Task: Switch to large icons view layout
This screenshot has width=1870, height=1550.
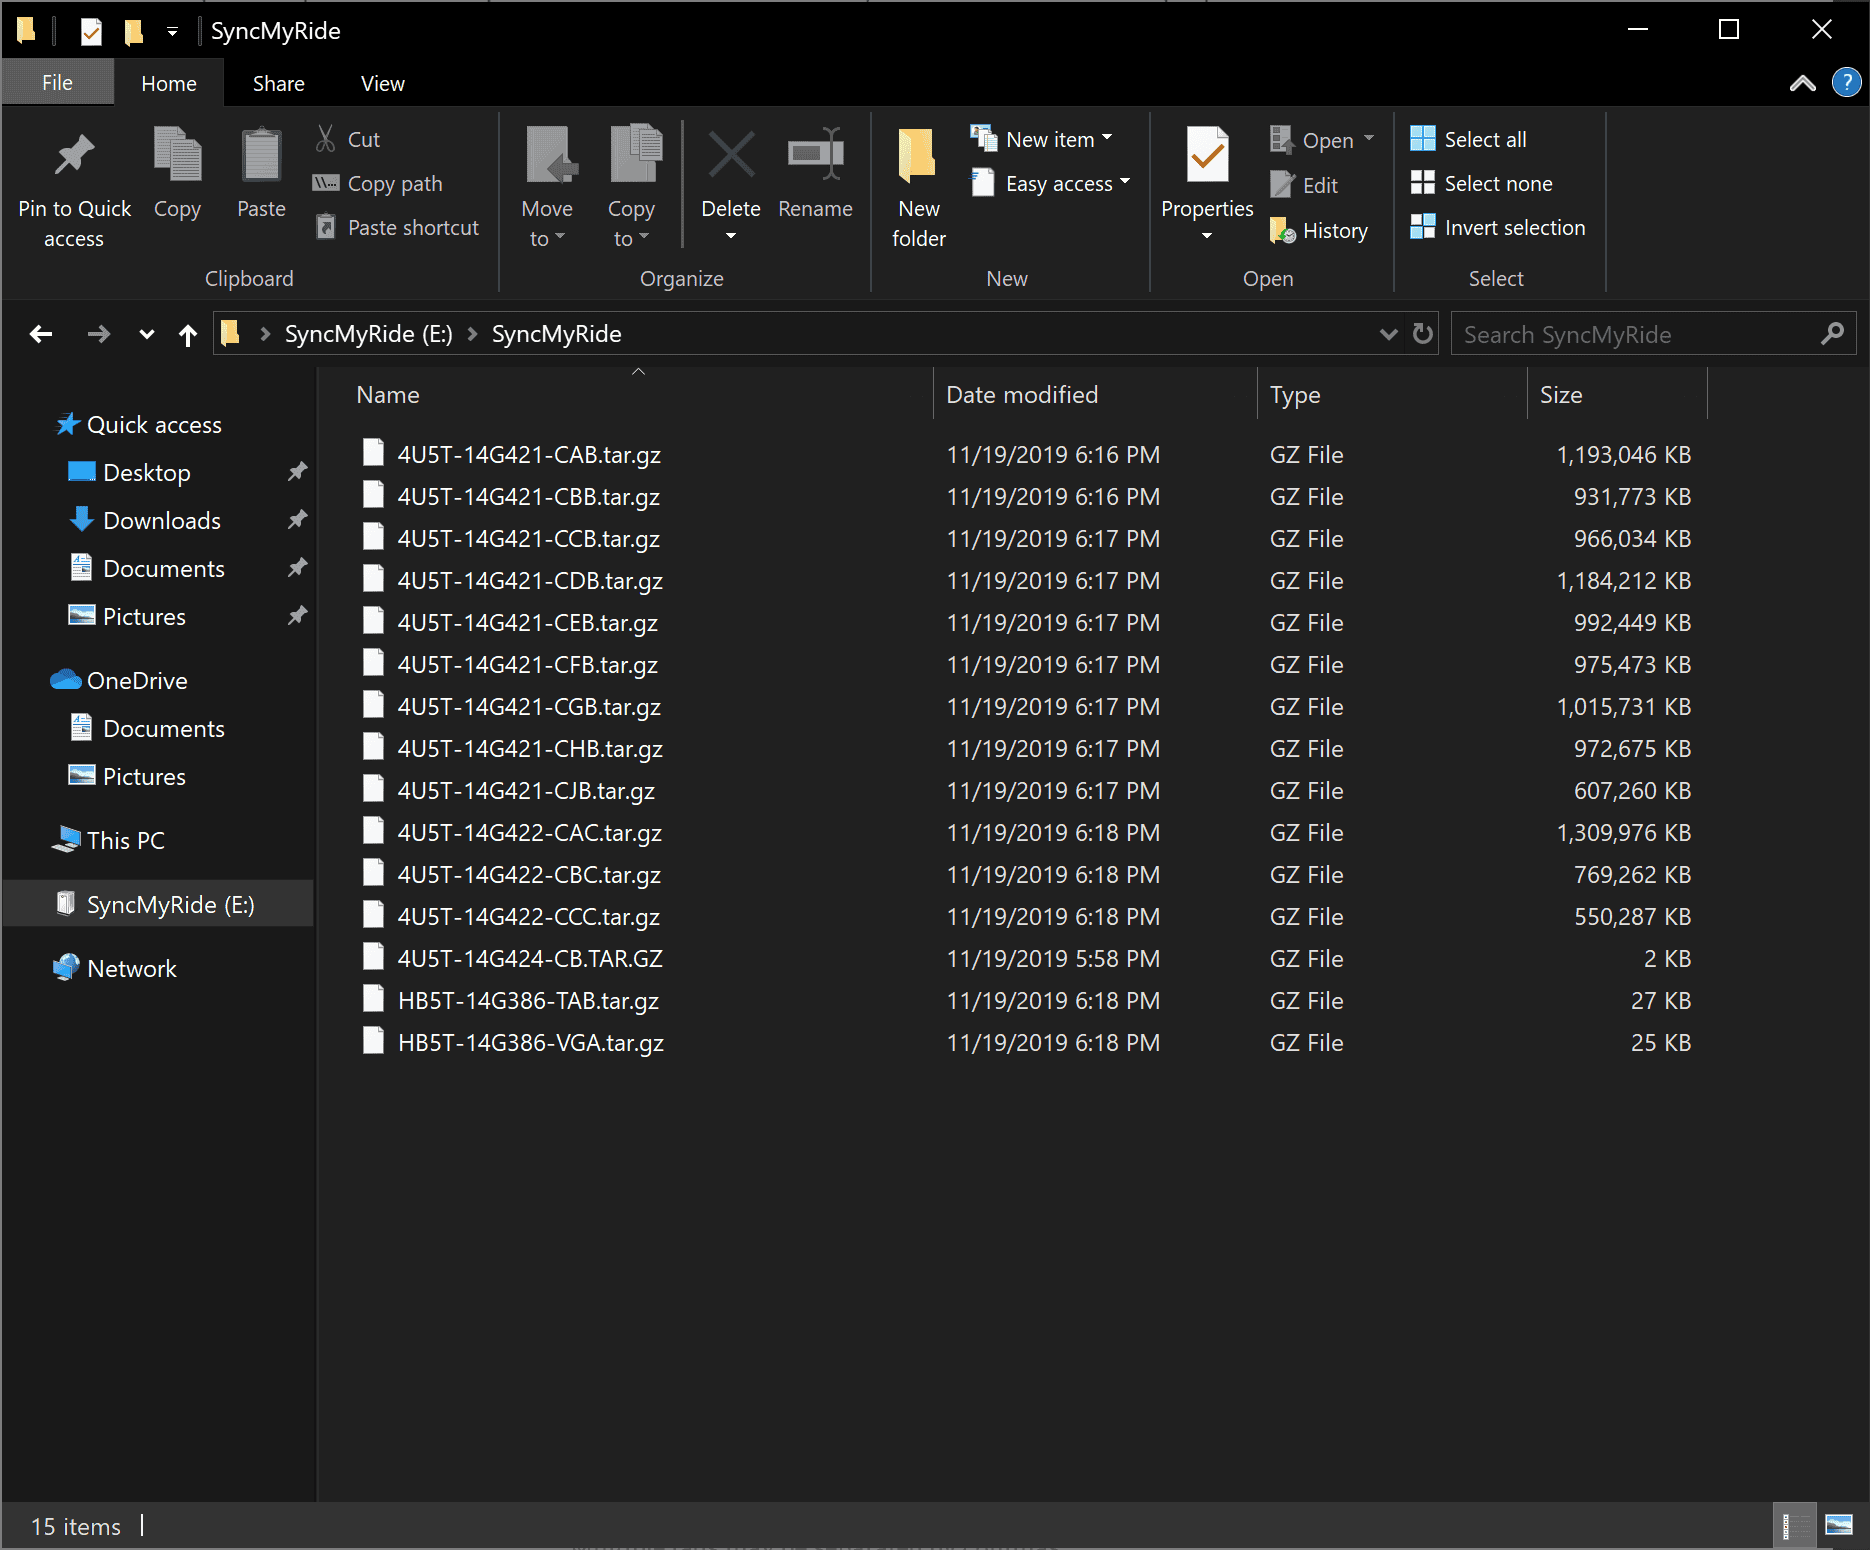Action: [x=1839, y=1526]
